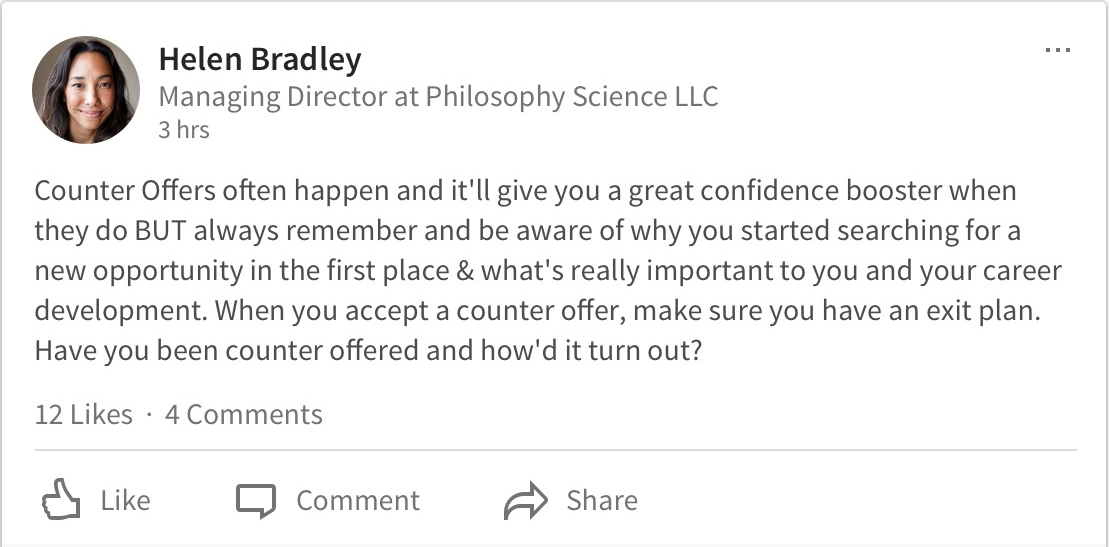Screen dimensions: 1109x547
Task: Show the "4 Comments" thread
Action: 244,415
